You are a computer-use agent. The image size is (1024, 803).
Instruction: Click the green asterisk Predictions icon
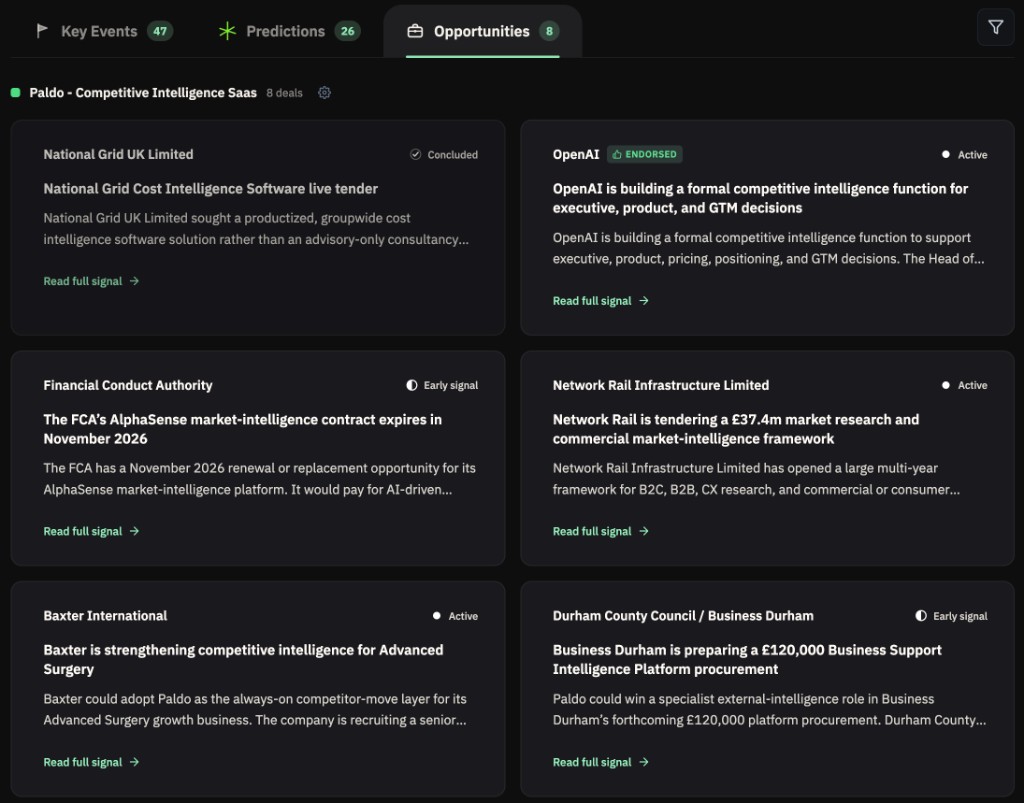tap(227, 31)
